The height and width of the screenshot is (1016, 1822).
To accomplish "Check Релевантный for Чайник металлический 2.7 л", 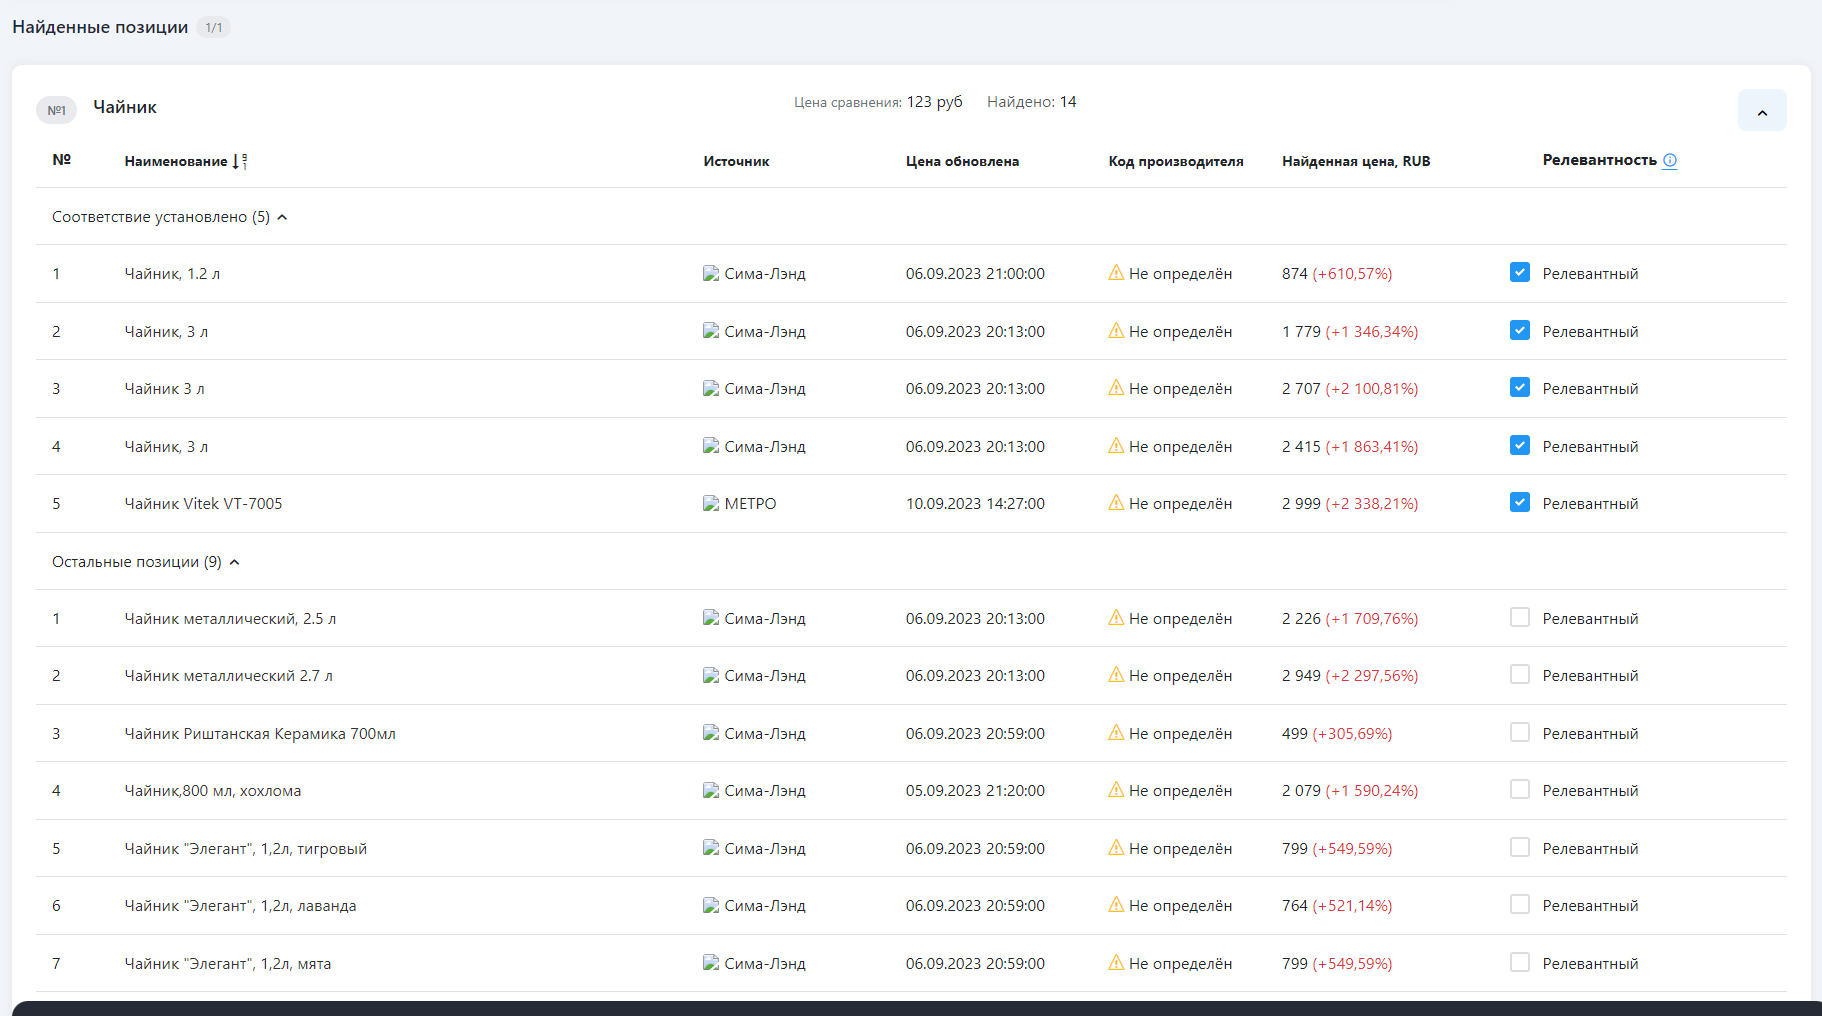I will tap(1519, 674).
